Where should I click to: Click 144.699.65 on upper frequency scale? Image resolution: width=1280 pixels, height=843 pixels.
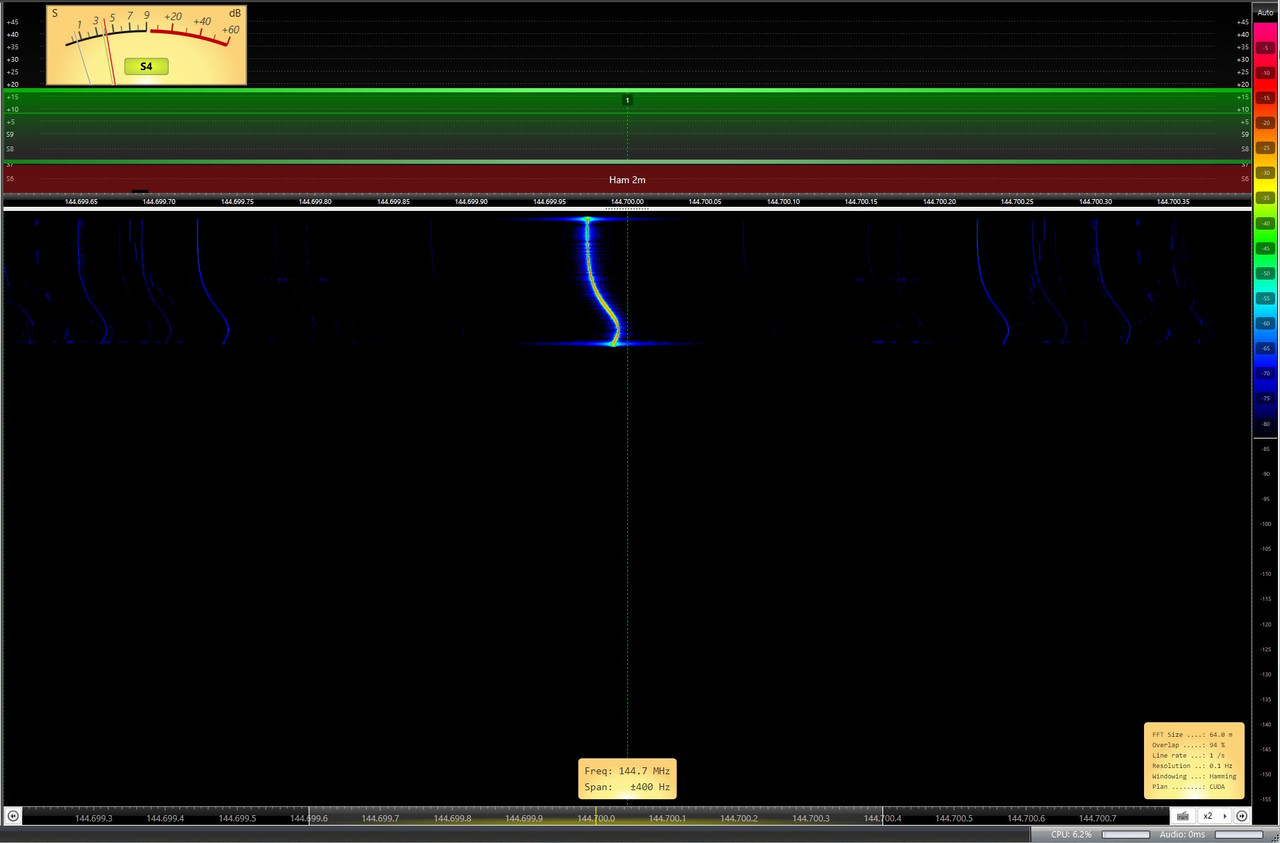point(81,201)
